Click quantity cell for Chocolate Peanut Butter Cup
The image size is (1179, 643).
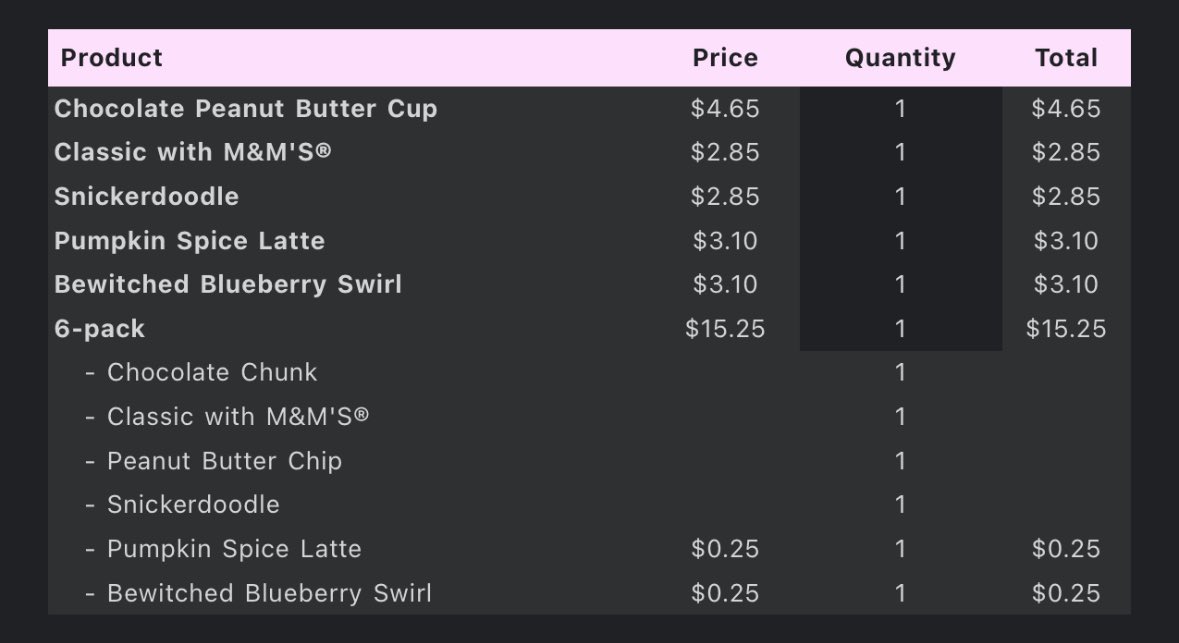coord(900,109)
